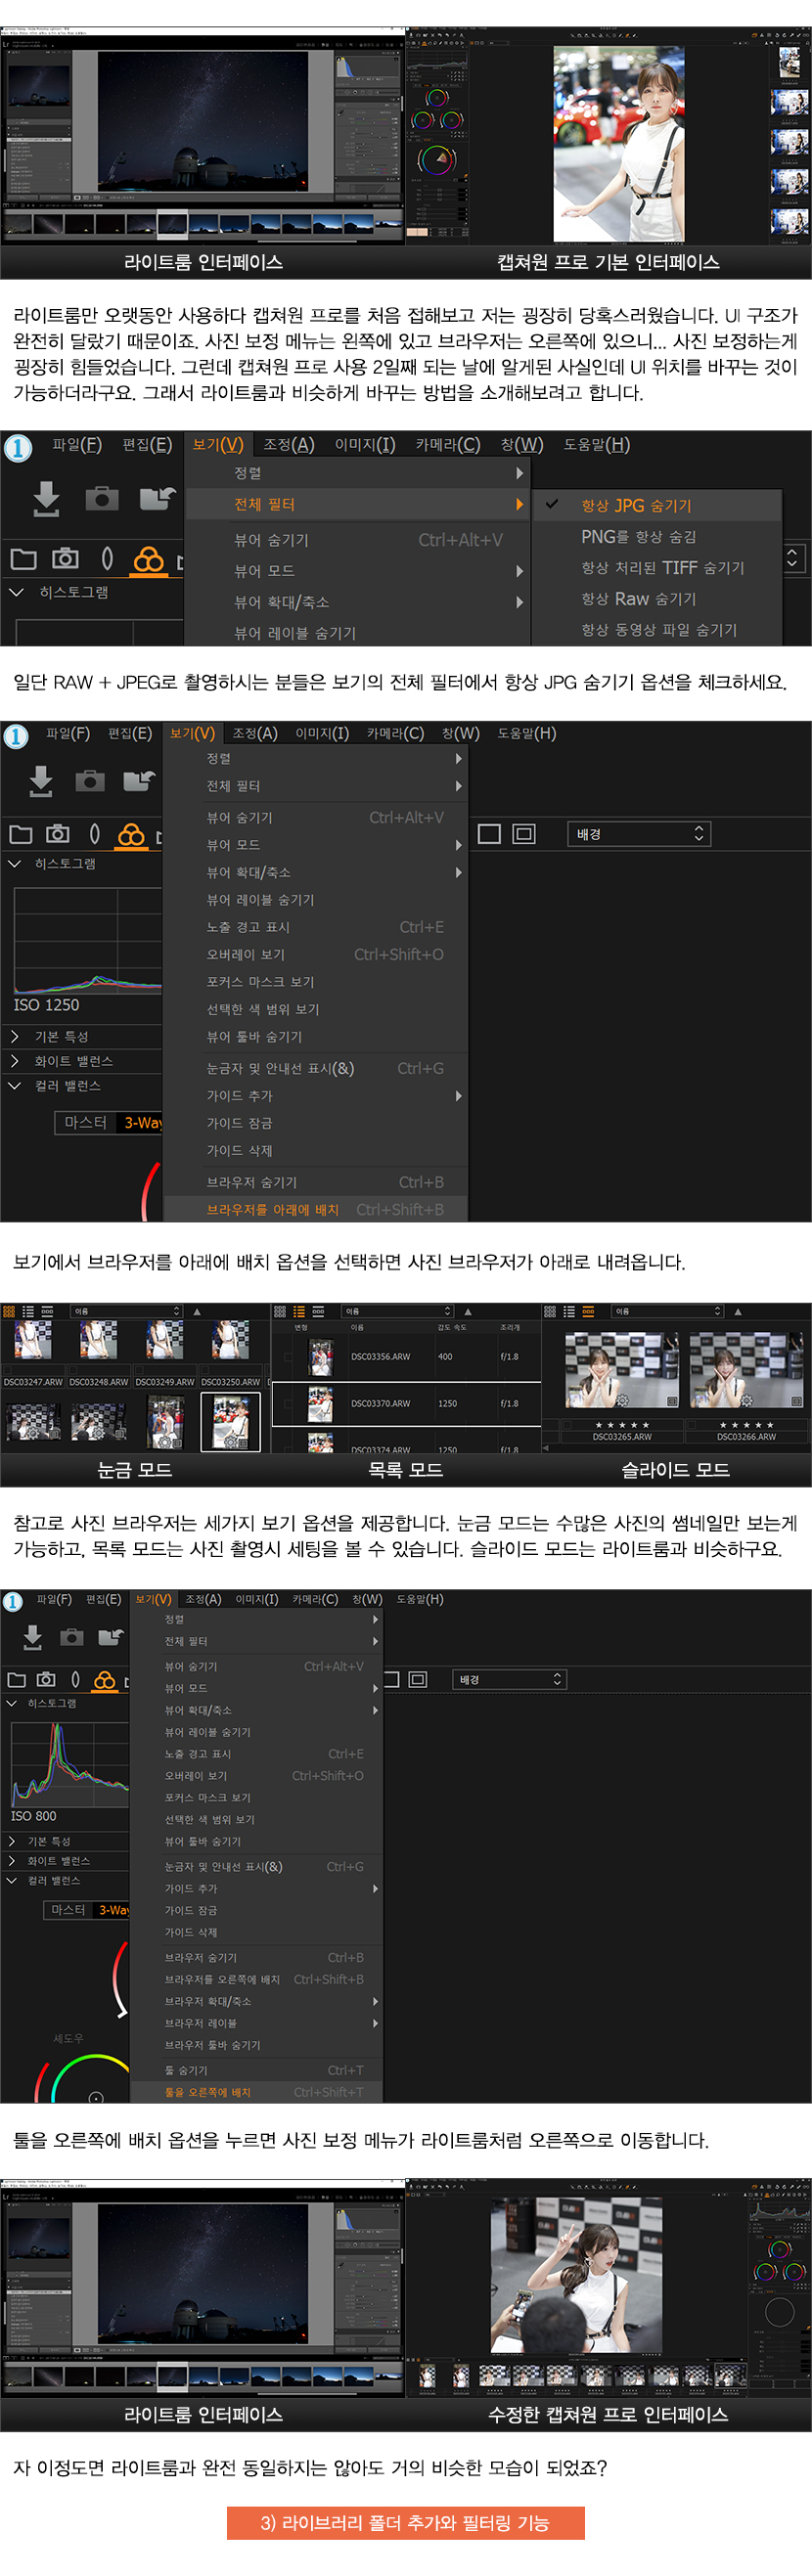Open 이름 sort dropdown in 슬라이드 모드 panel
Screen dimensions: 812x2576
click(667, 1310)
